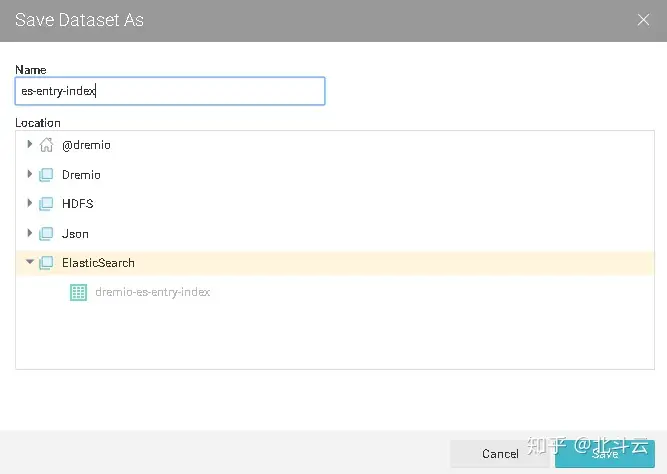667x474 pixels.
Task: Expand the Dremio space node
Action: pos(30,174)
